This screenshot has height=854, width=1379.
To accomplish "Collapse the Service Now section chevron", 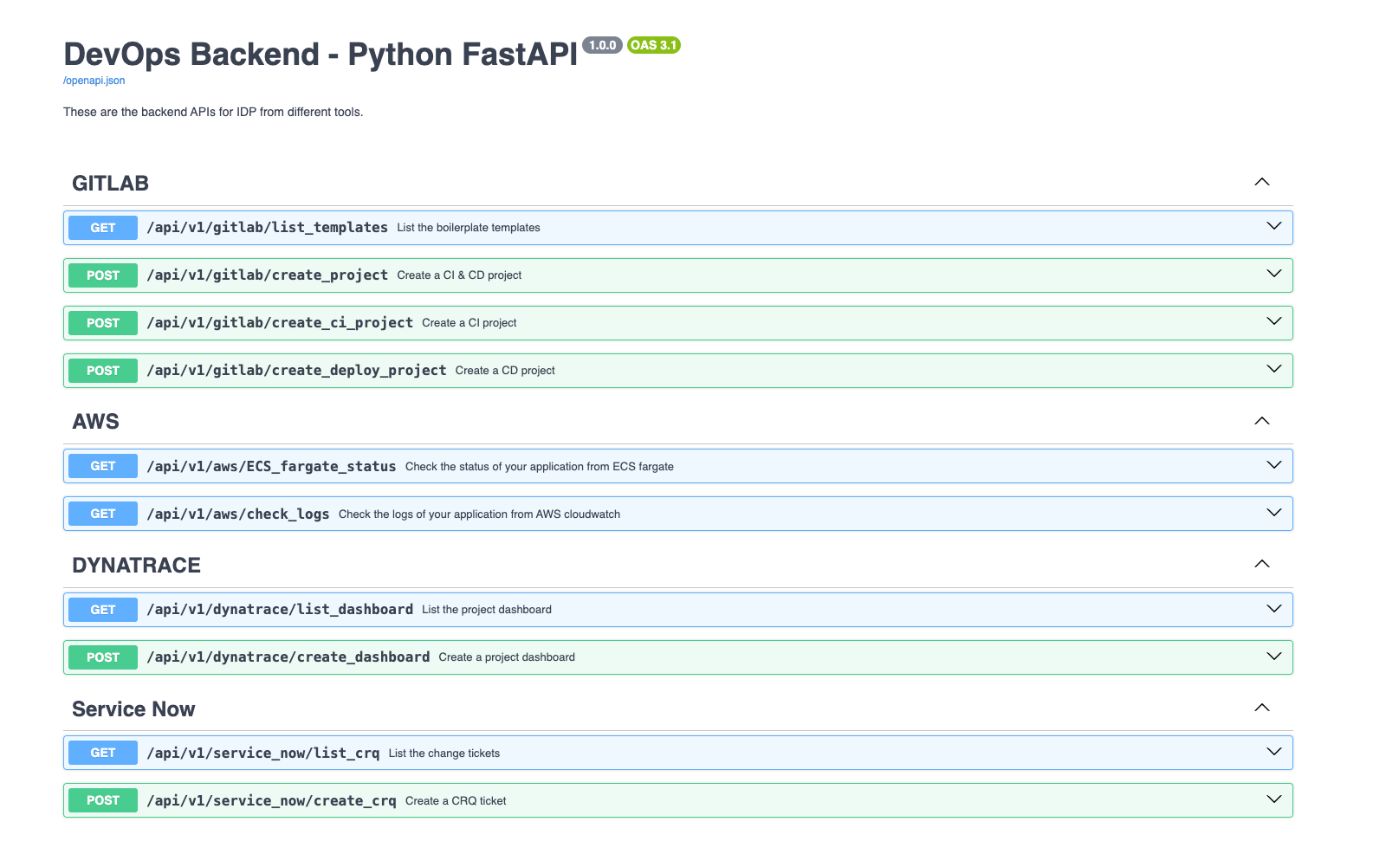I will pos(1262,708).
